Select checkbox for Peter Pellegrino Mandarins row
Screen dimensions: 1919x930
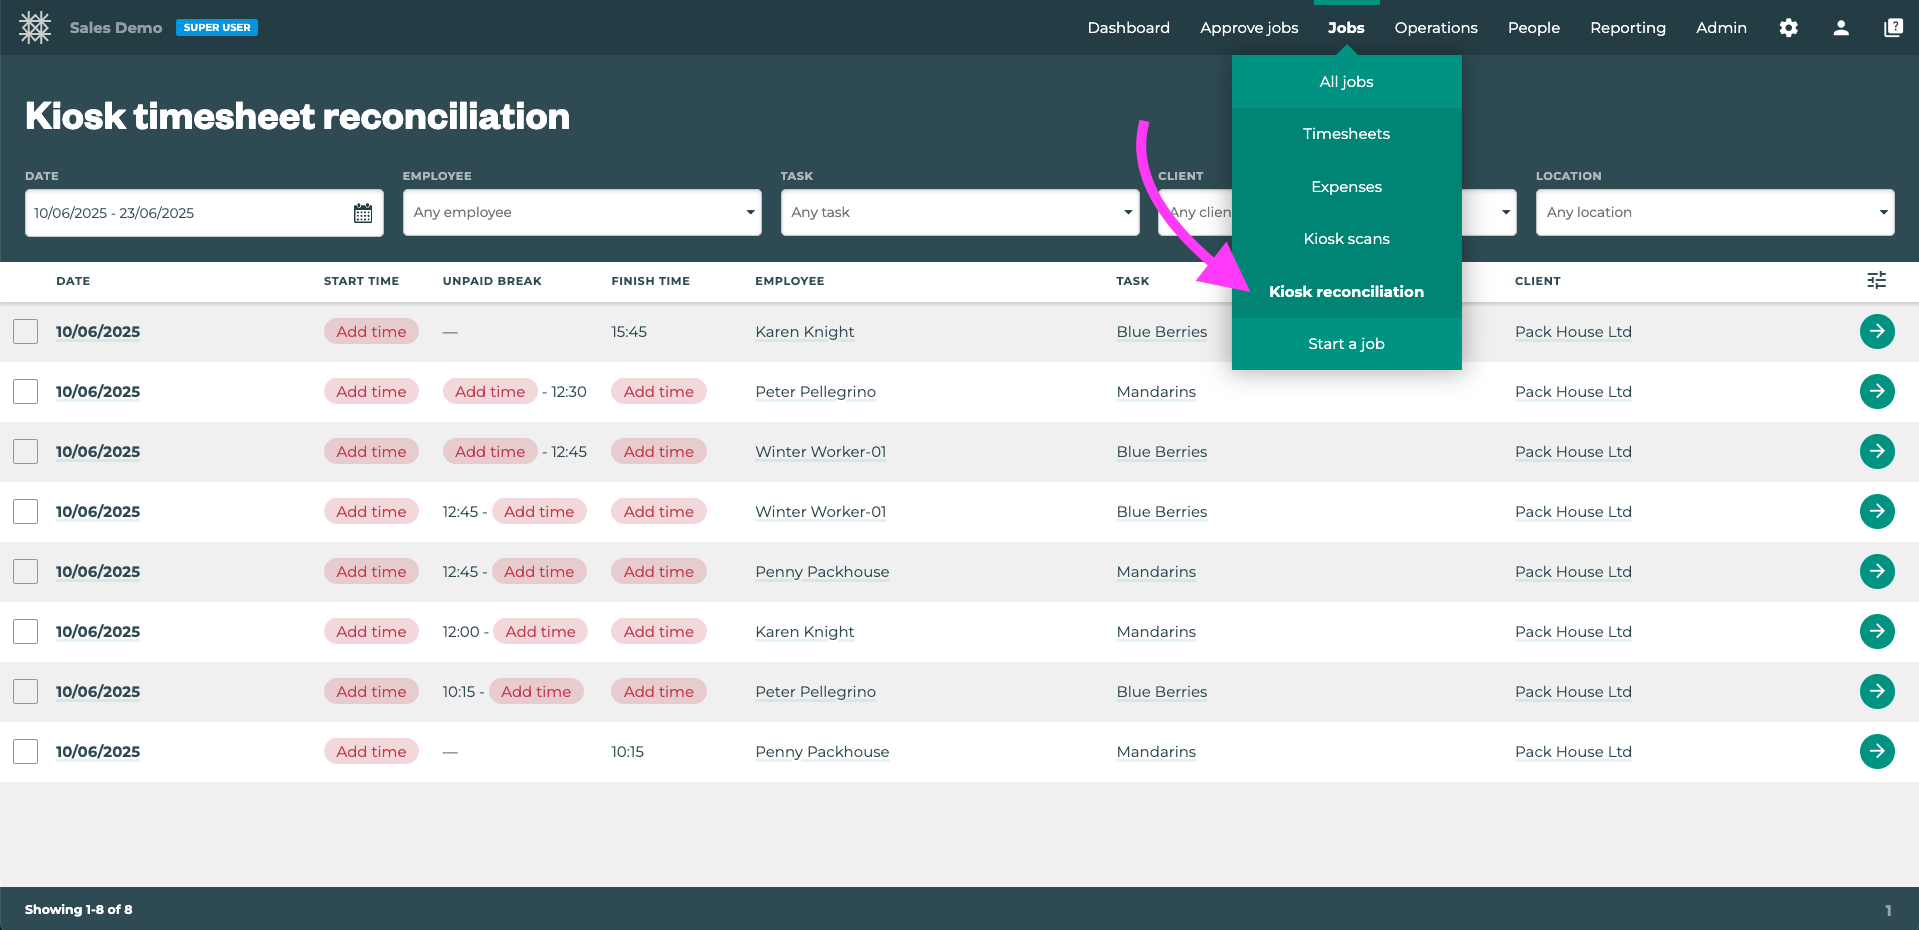(x=26, y=392)
